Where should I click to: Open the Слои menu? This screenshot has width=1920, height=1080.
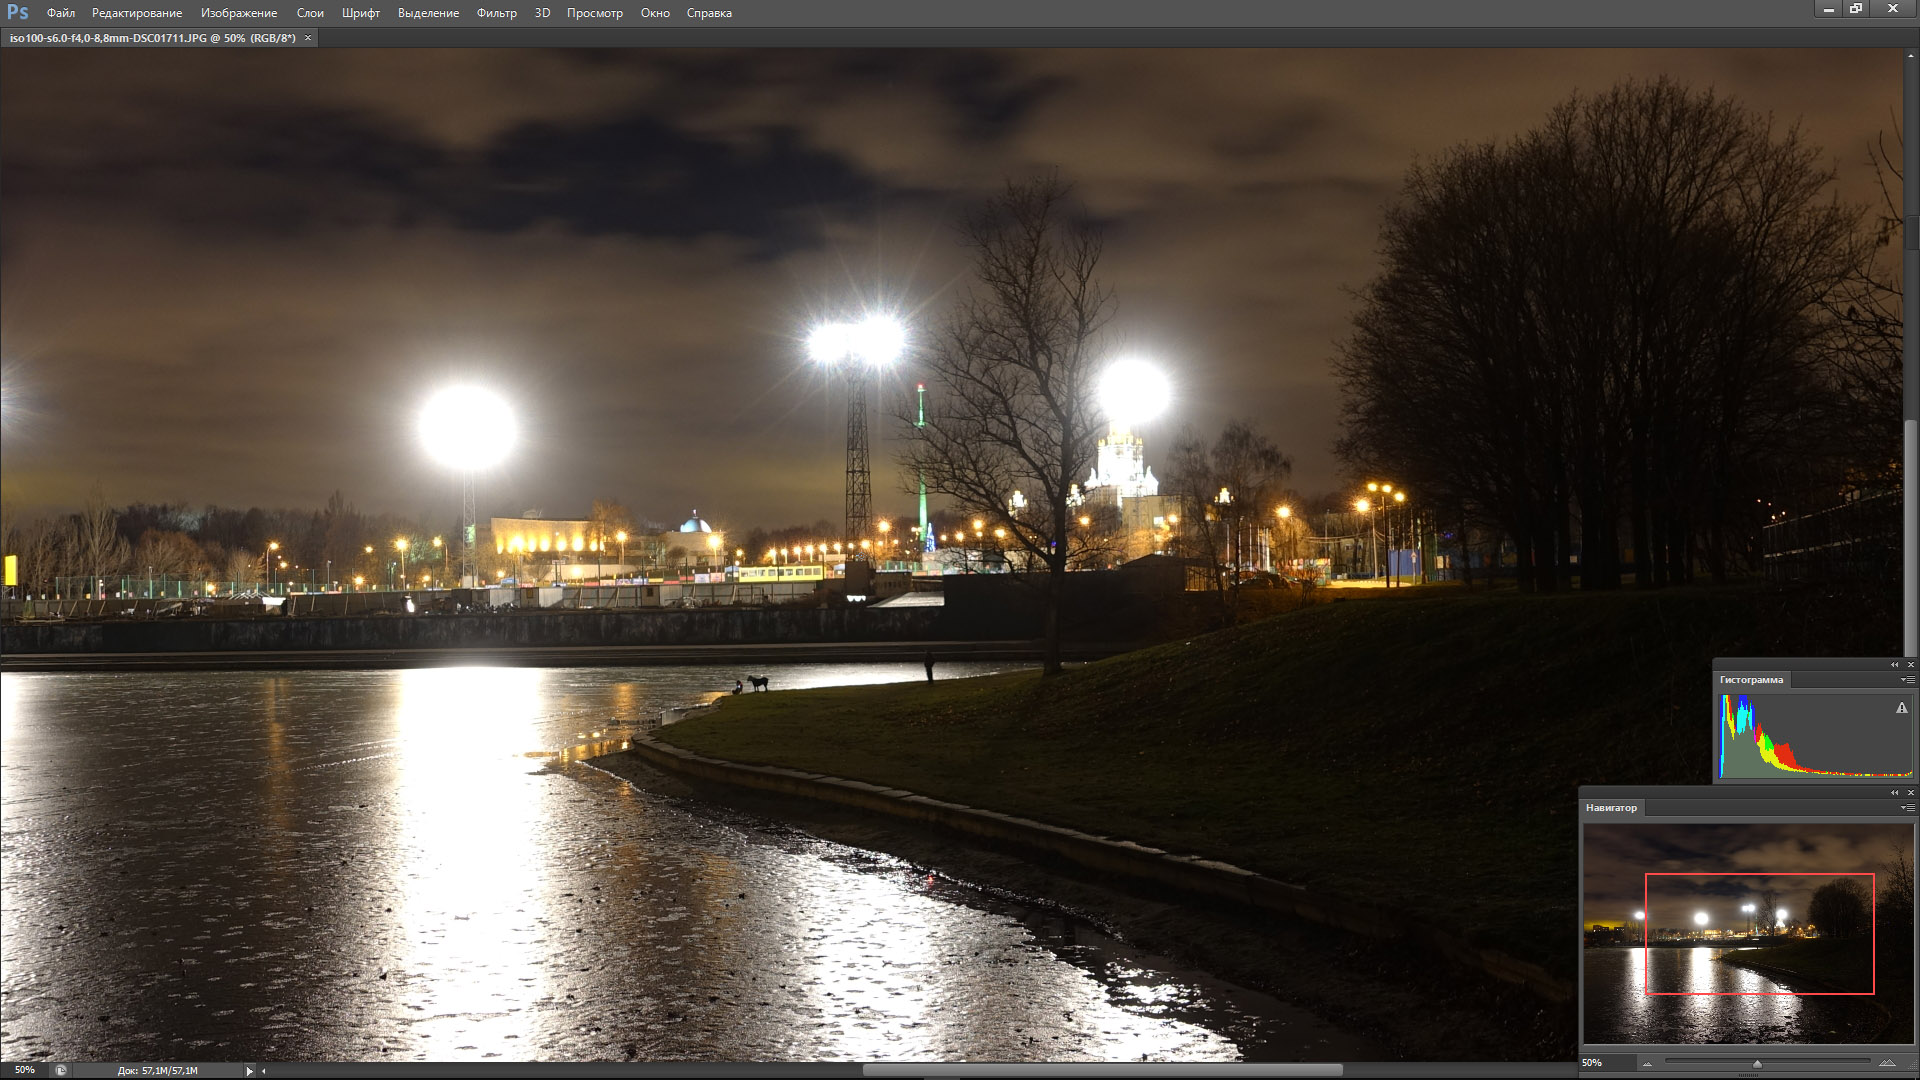pos(310,13)
